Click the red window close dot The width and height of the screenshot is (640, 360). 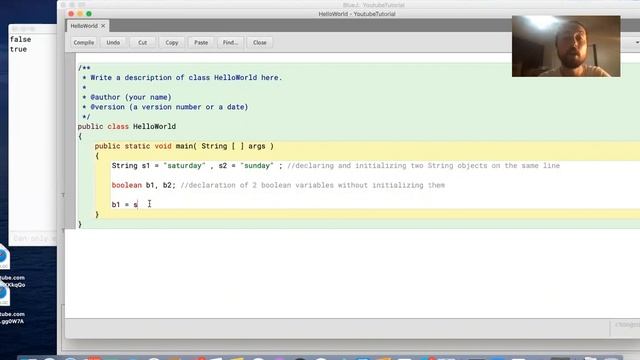point(71,14)
